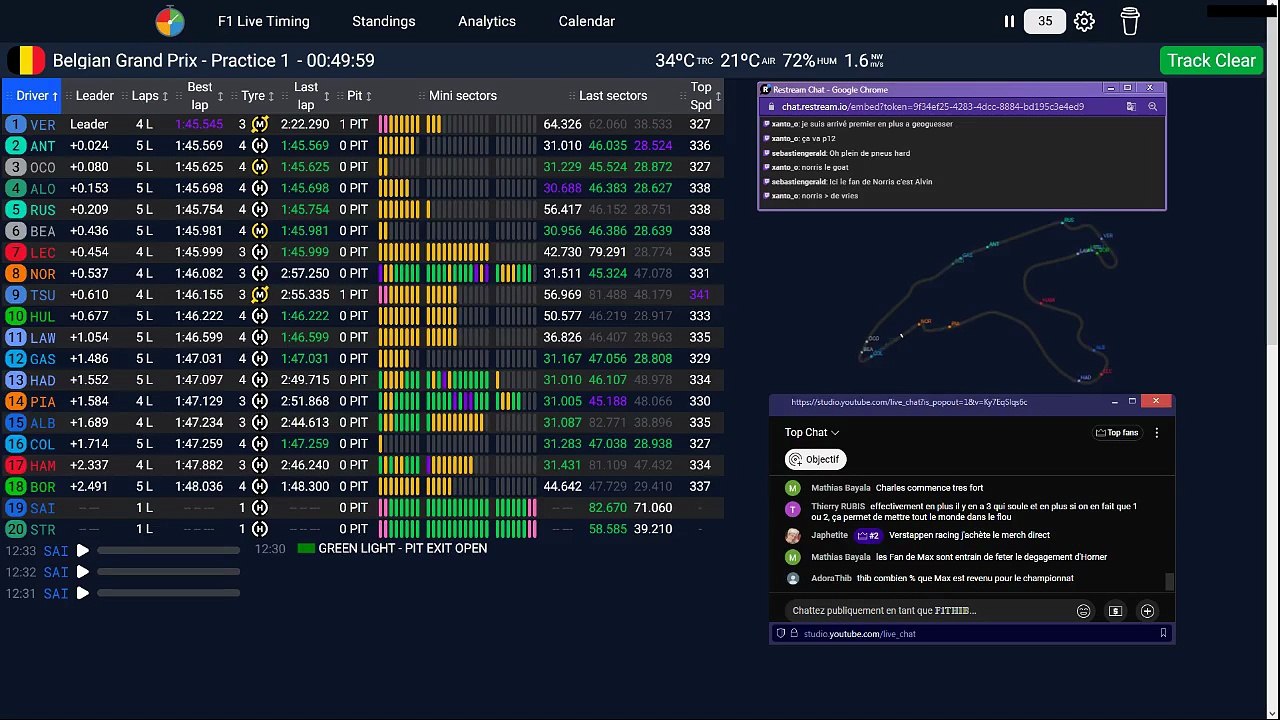Image resolution: width=1280 pixels, height=720 pixels.
Task: Seek in the 12:32 SAI radio progress bar
Action: coord(168,572)
